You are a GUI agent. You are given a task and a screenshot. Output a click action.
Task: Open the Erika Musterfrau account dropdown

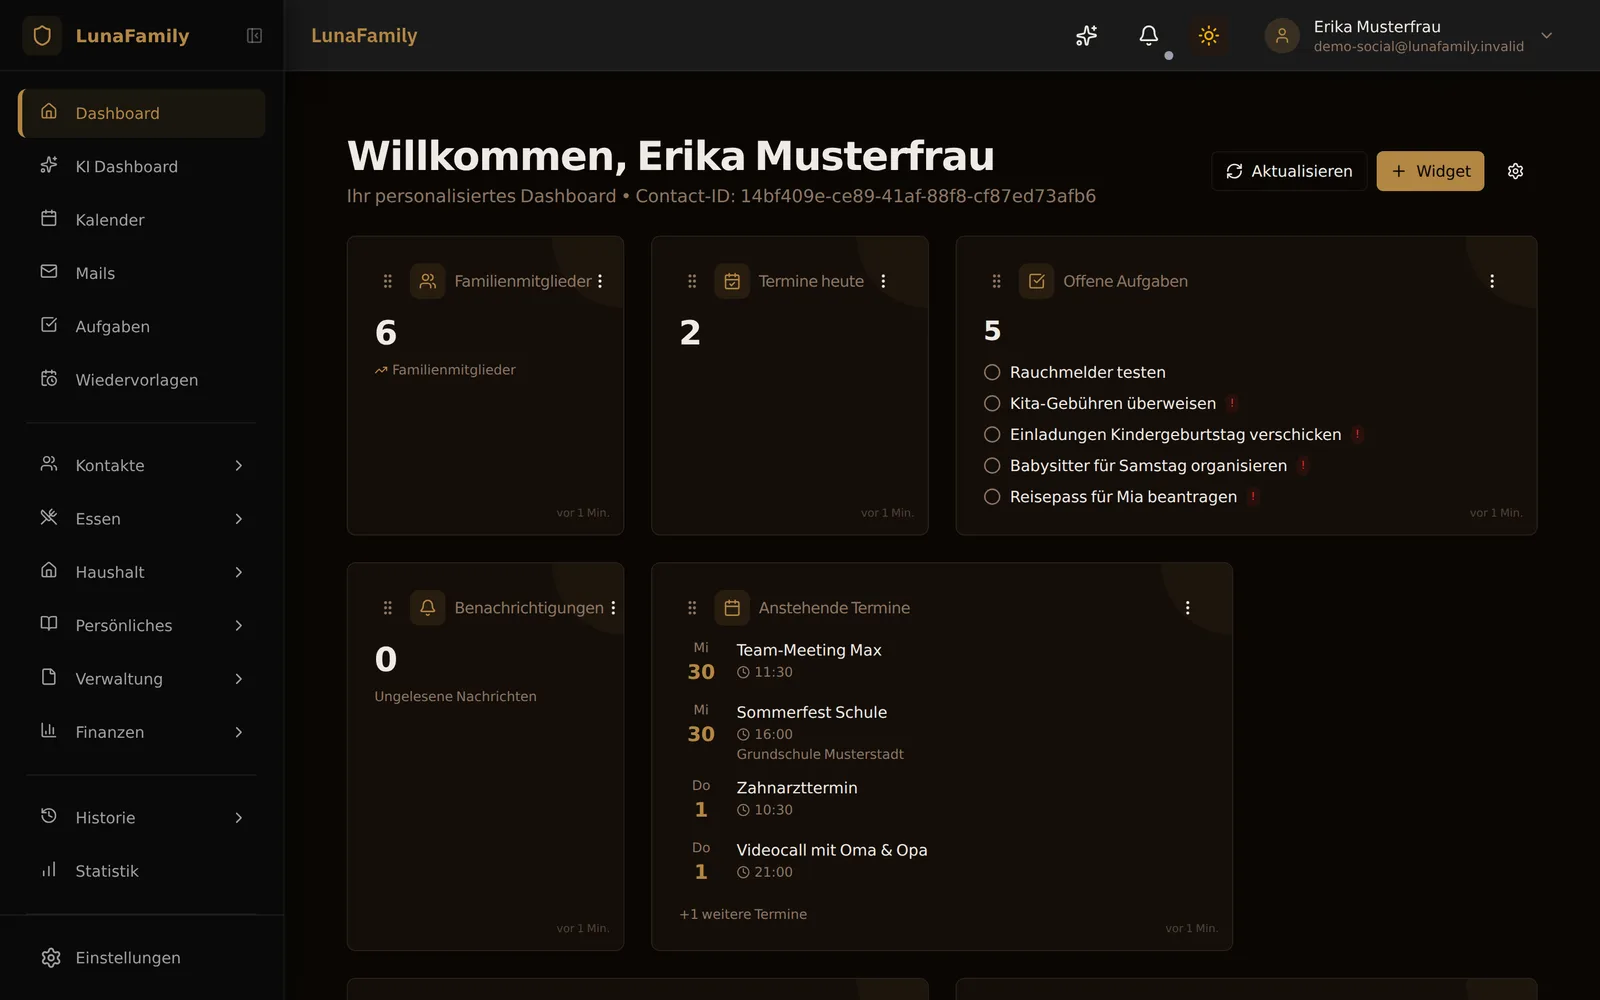click(1409, 36)
